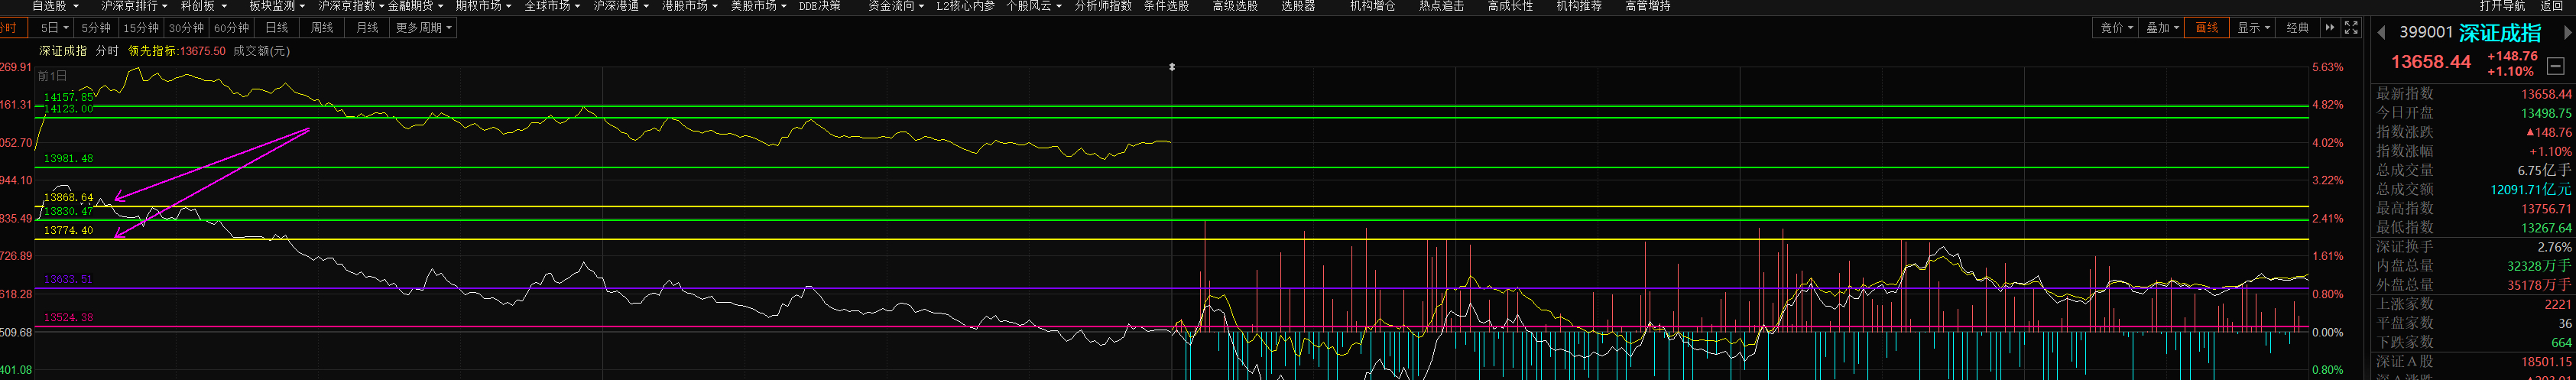Viewport: 2576px width, 380px height.
Task: Click the 深证成指 index title
Action: (2499, 33)
